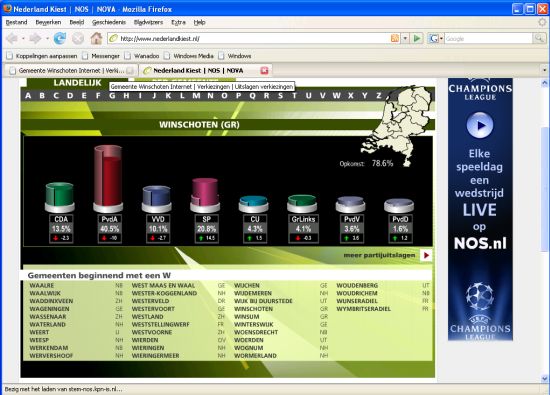This screenshot has height=395, width=550.
Task: Select letter A in the alphabet bar
Action: pos(28,95)
